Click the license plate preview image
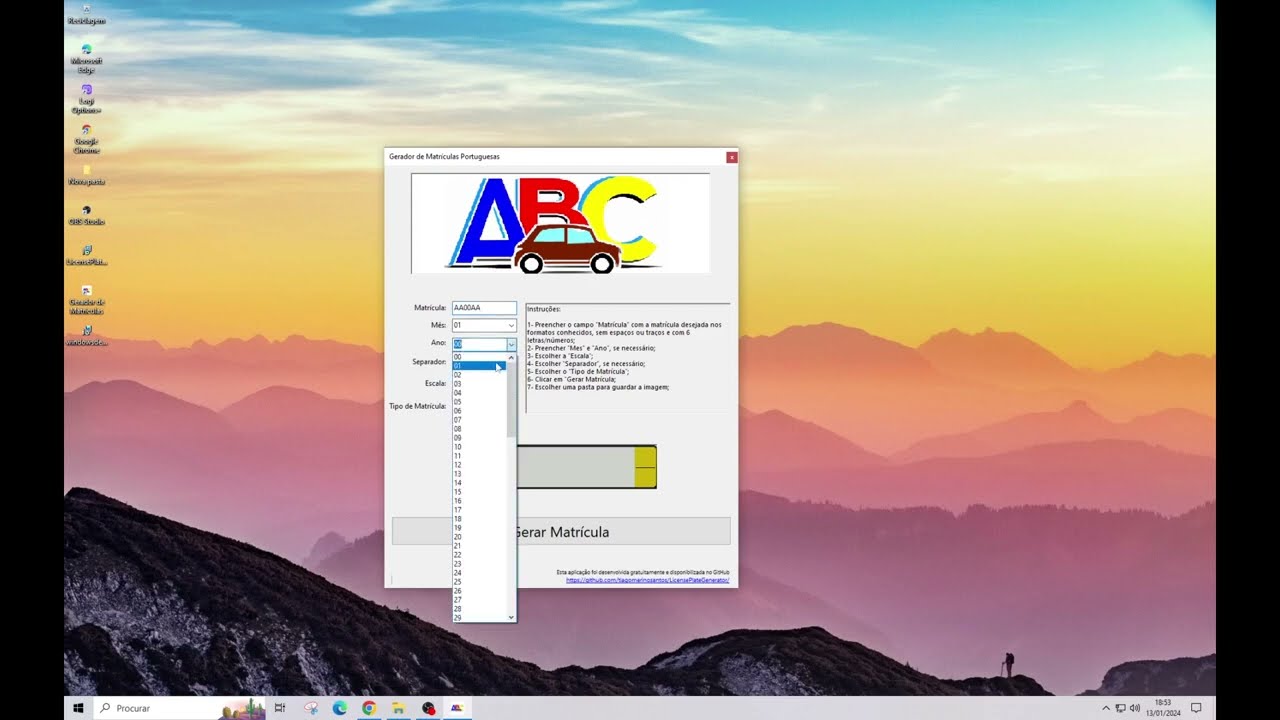 [586, 467]
